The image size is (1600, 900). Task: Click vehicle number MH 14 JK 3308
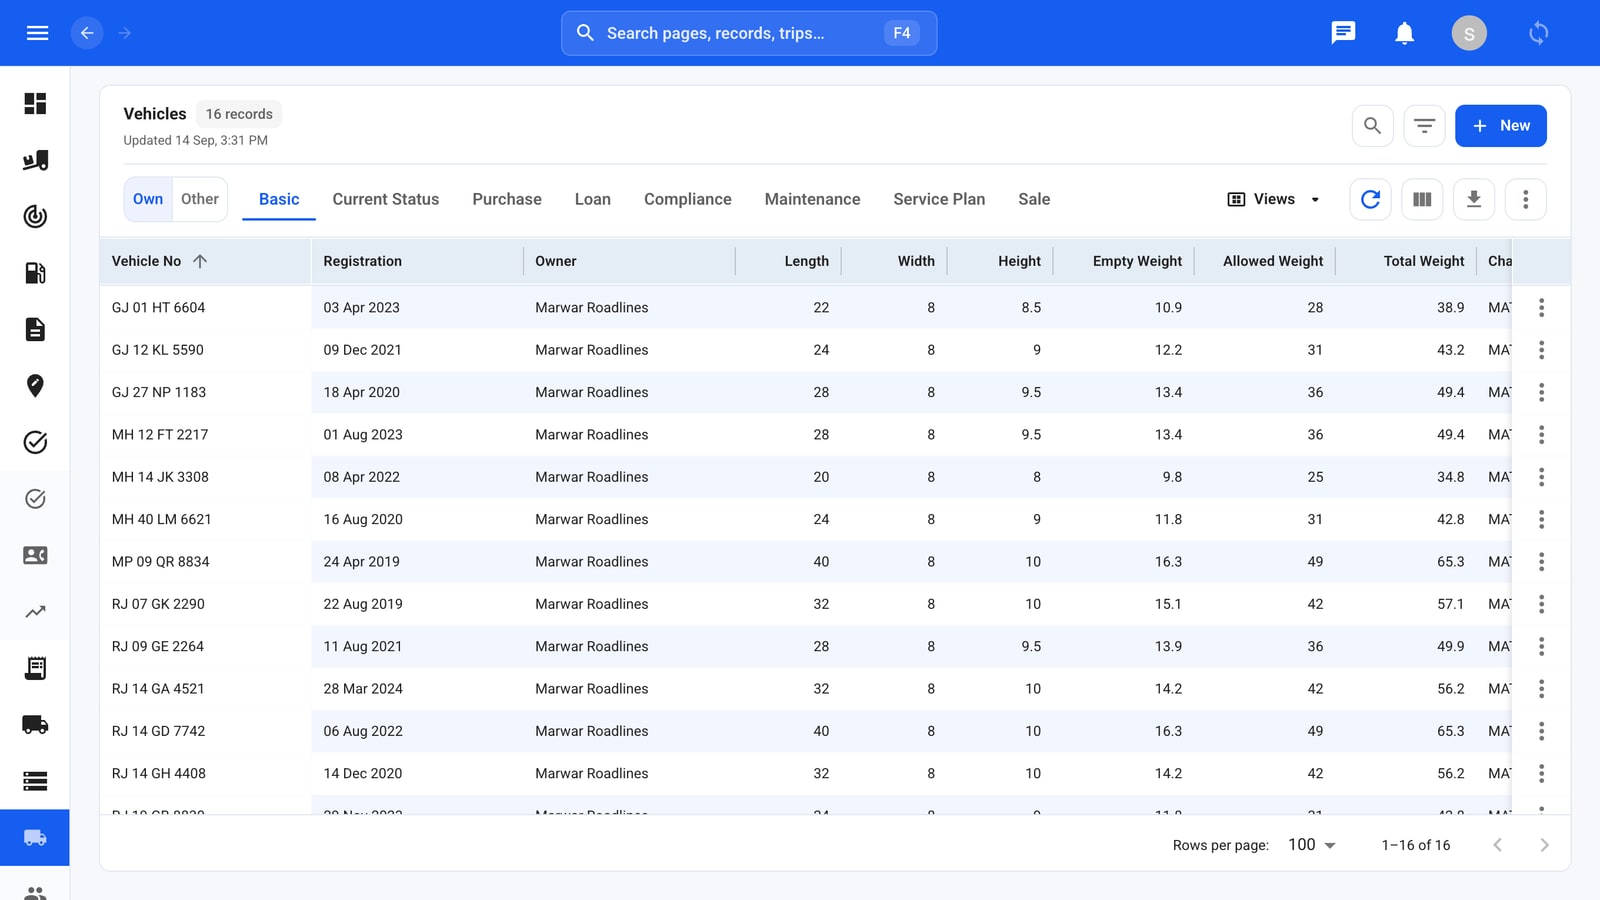click(160, 477)
